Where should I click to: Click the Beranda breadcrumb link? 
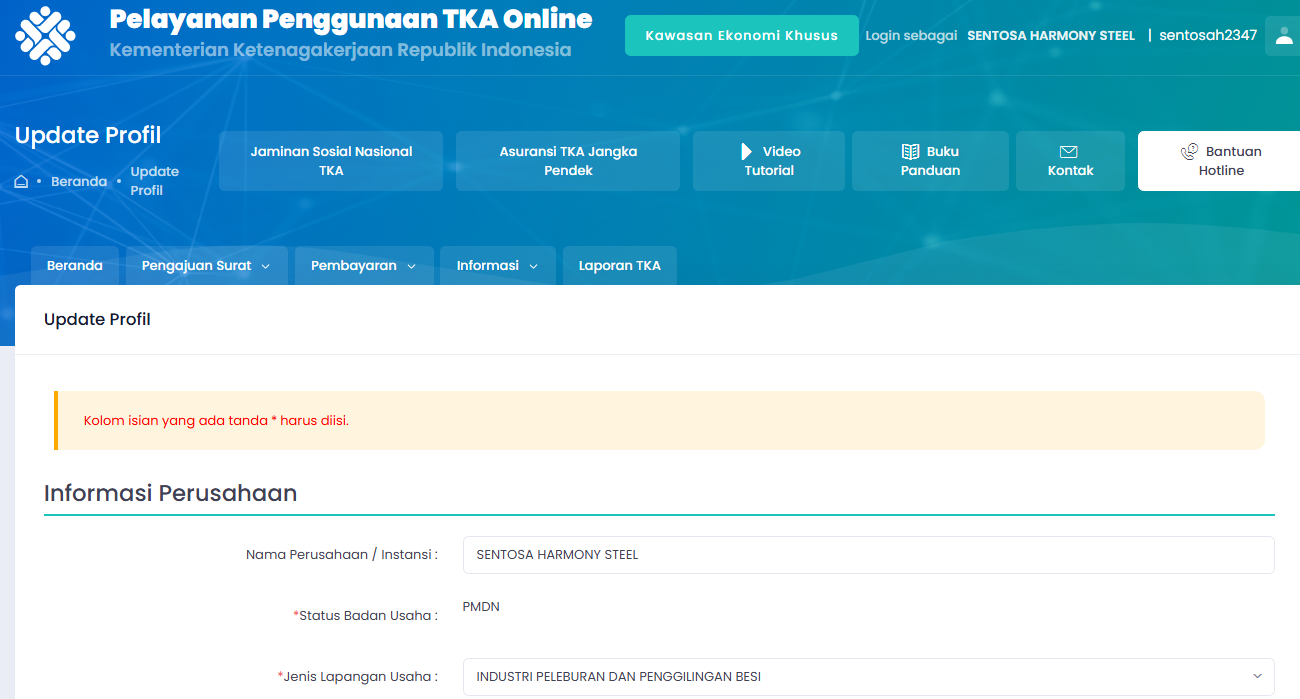coord(79,182)
